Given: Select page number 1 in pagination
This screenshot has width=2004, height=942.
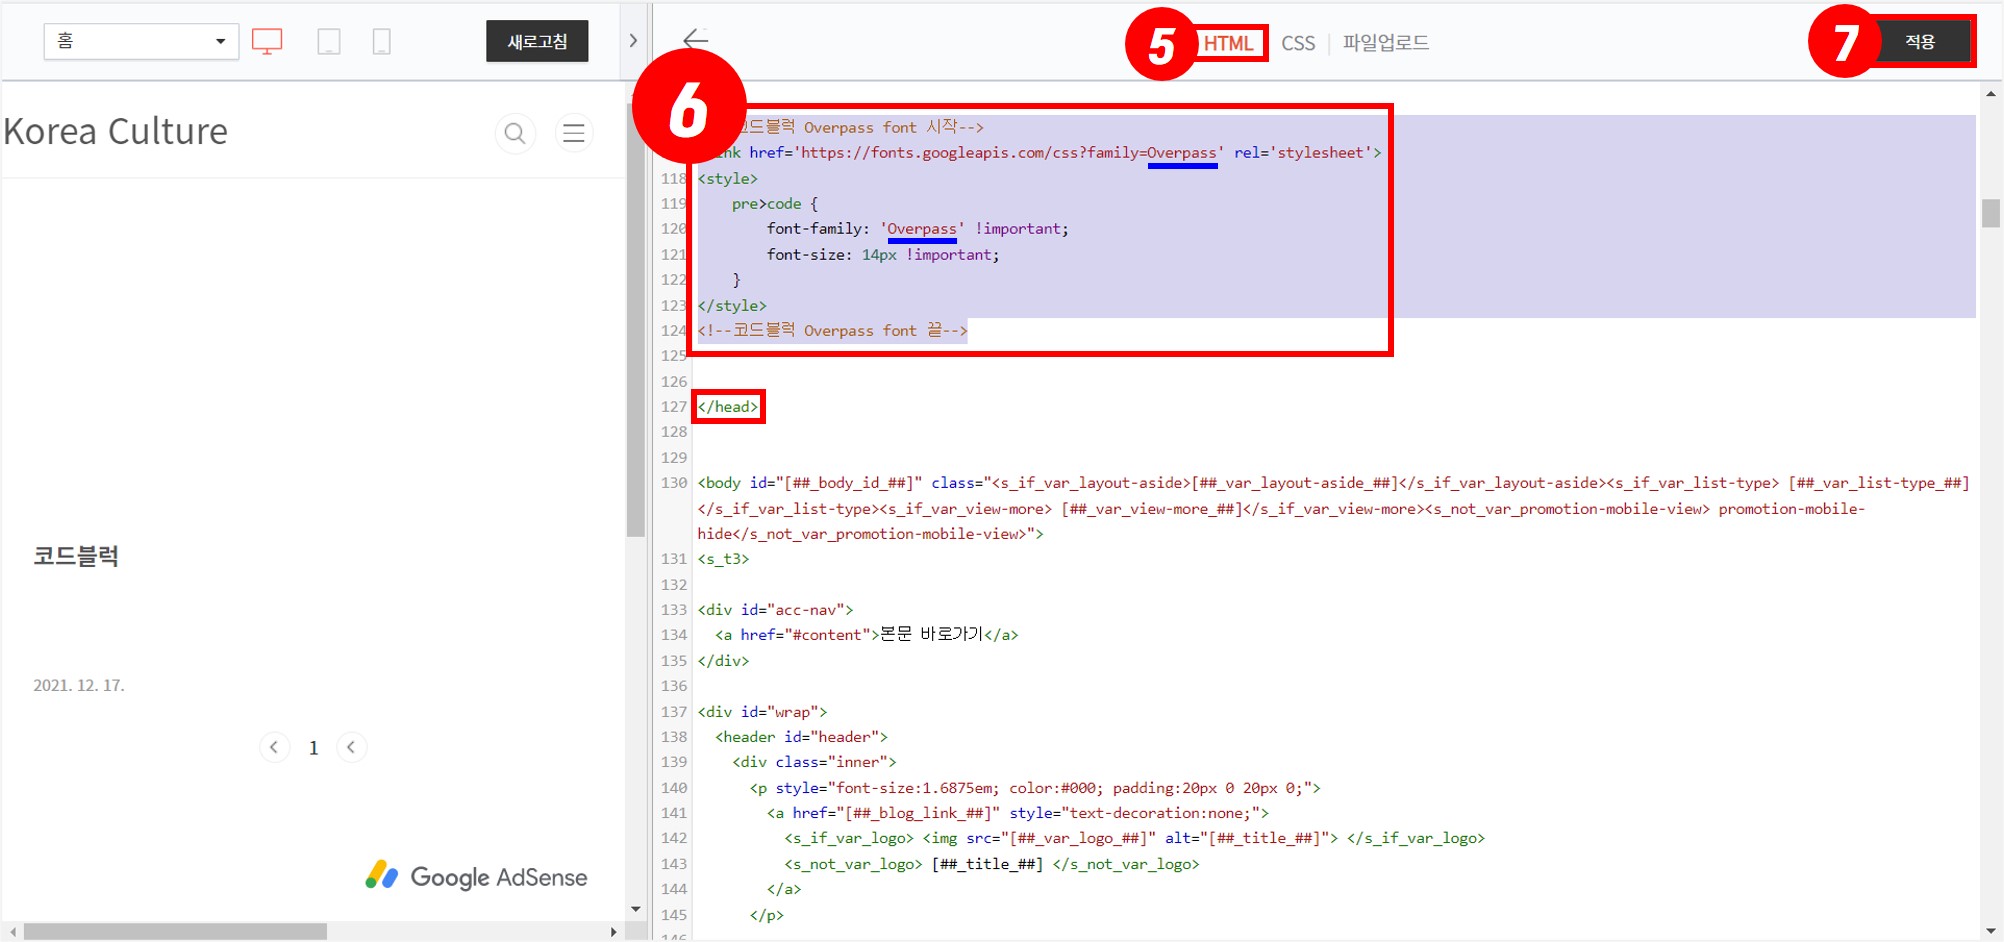Looking at the screenshot, I should coord(313,748).
